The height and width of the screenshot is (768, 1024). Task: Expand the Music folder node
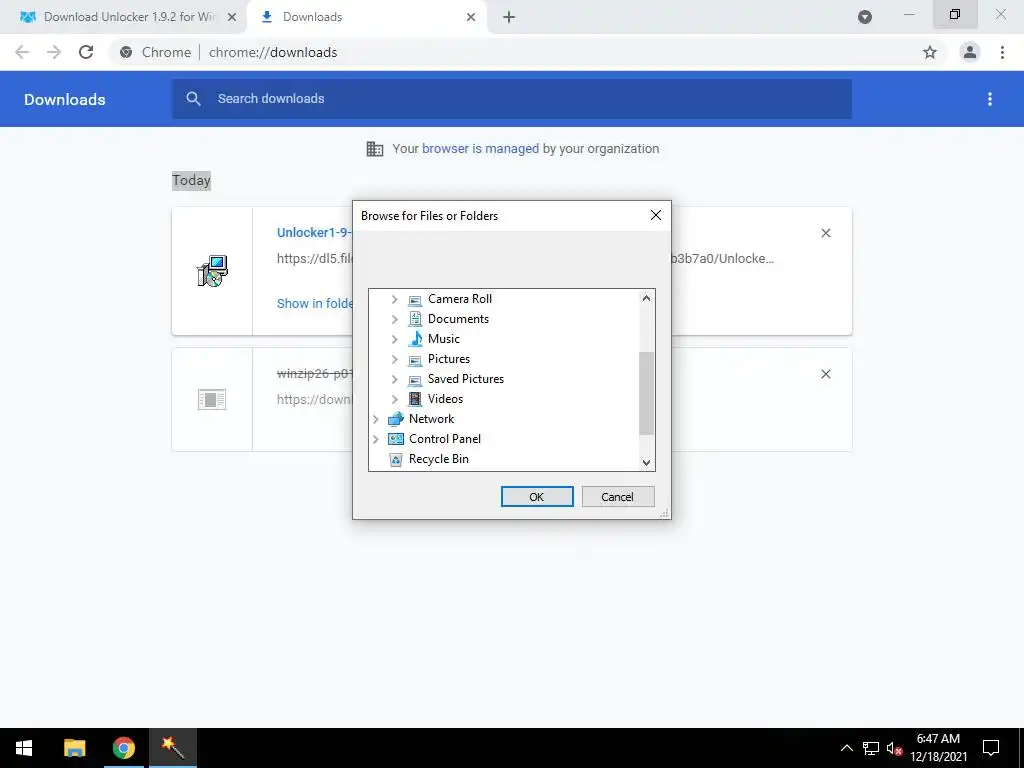coord(394,339)
